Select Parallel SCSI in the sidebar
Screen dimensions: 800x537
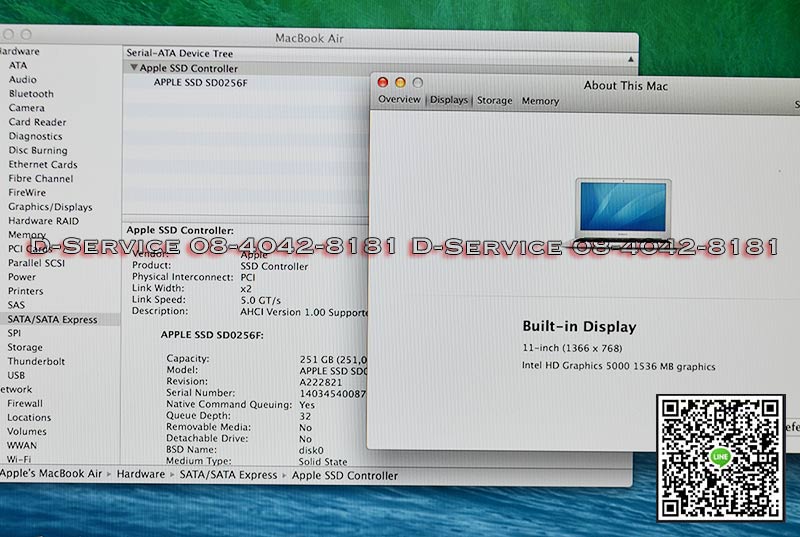click(36, 263)
